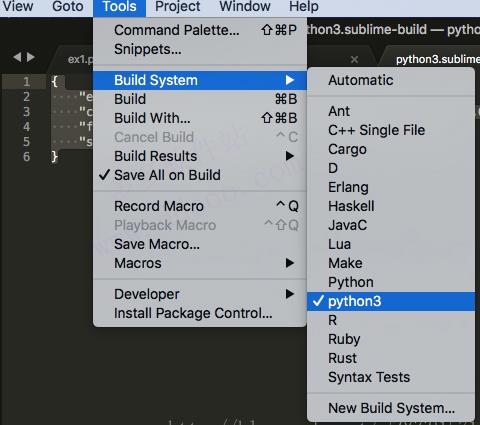The image size is (480, 425).
Task: Click the forward tab navigation arrow
Action: coord(31,57)
